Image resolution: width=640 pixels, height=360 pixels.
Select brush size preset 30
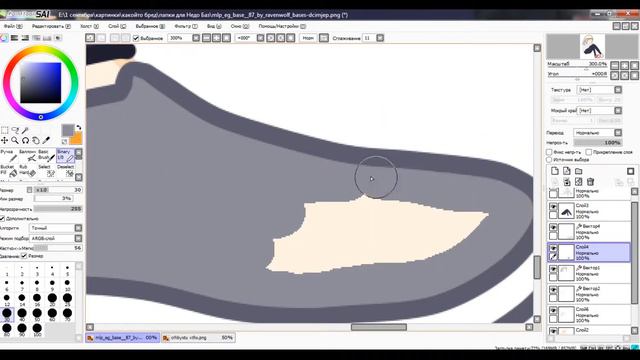pos(7,314)
